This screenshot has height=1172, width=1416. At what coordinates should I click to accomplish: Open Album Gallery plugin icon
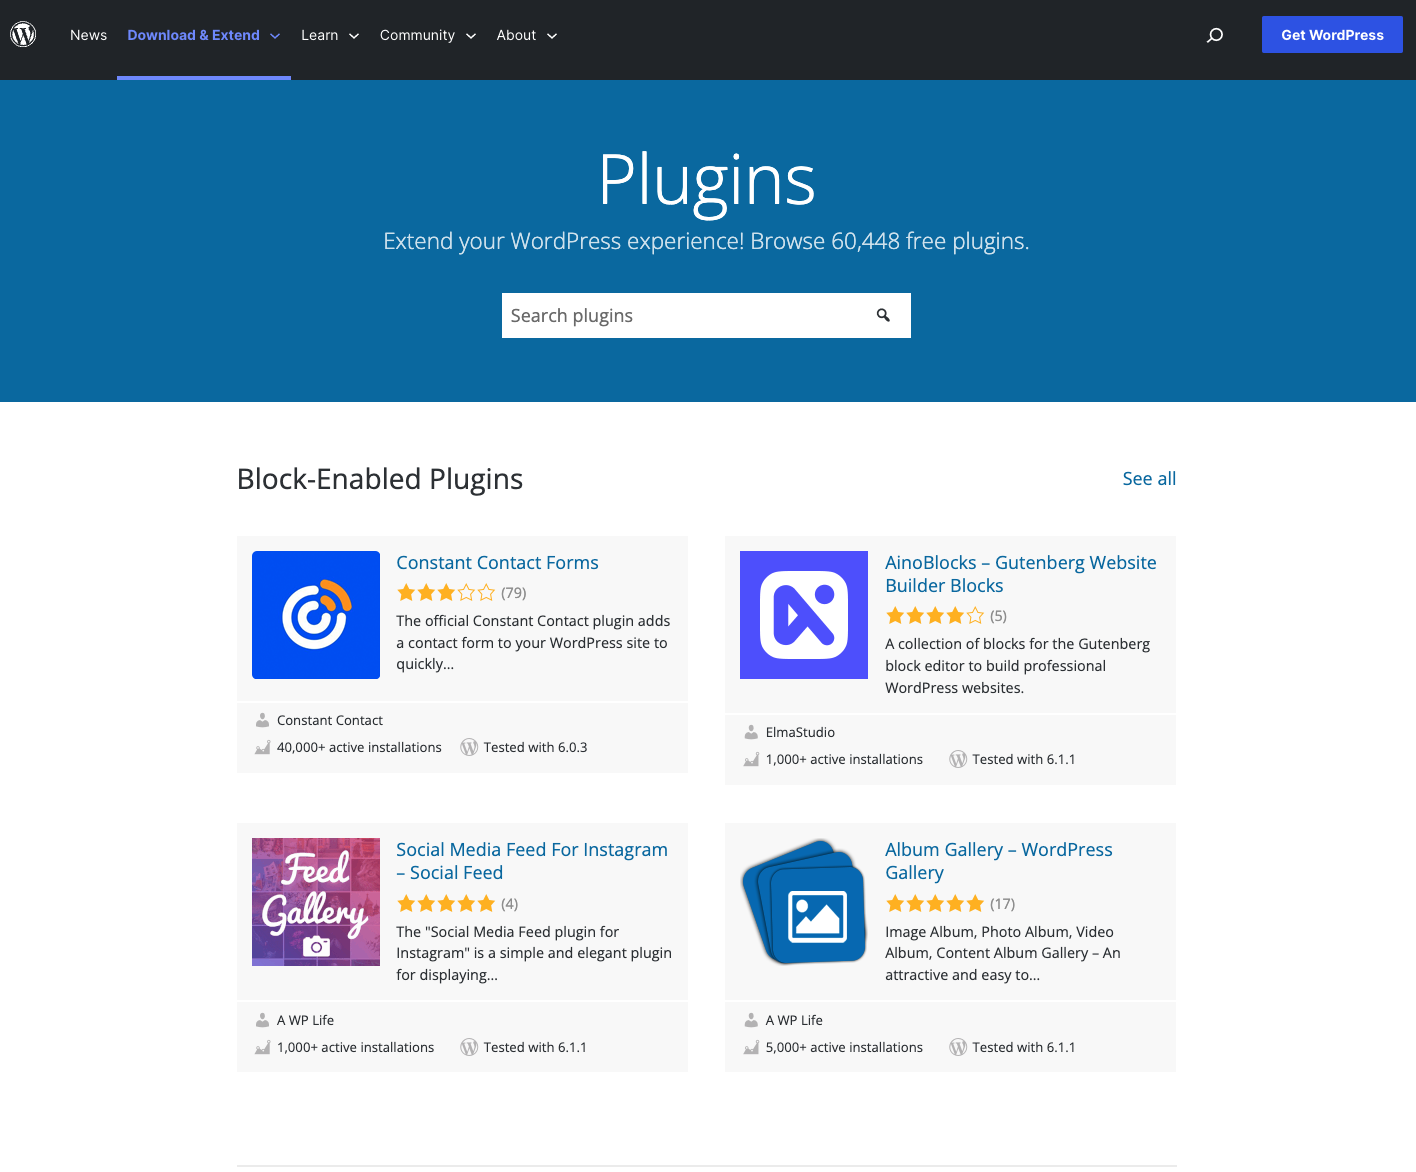point(804,902)
